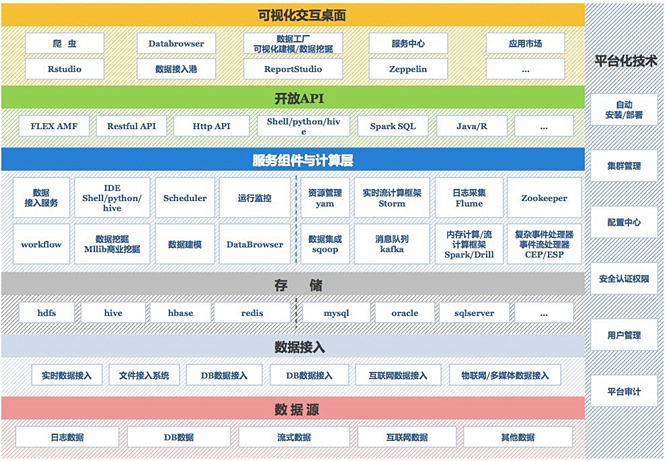This screenshot has width=666, height=461.
Task: Select the 爬虫 box
Action: click(x=65, y=43)
